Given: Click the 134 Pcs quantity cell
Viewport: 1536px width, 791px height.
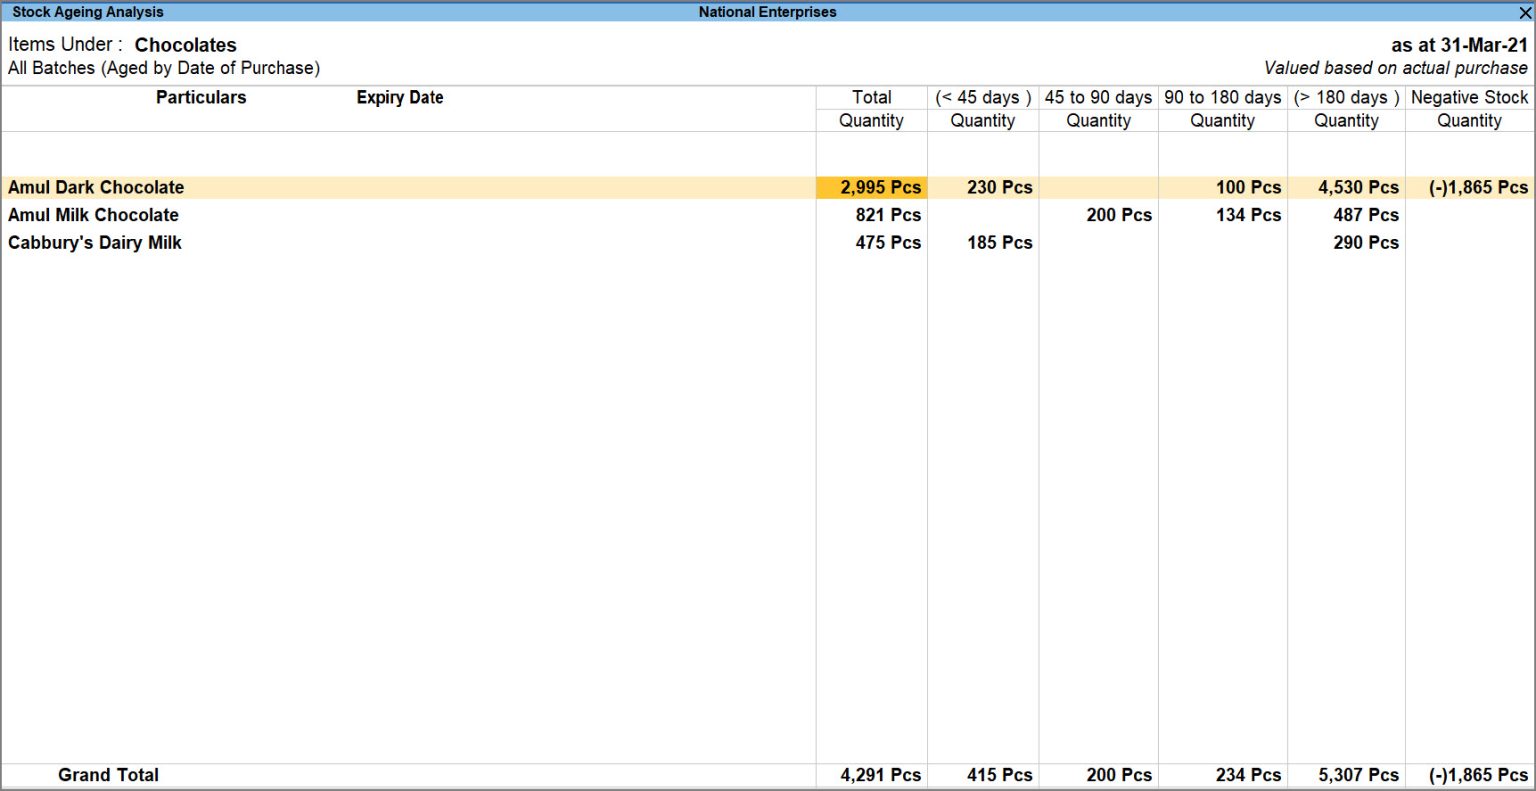Looking at the screenshot, I should click(x=1248, y=215).
